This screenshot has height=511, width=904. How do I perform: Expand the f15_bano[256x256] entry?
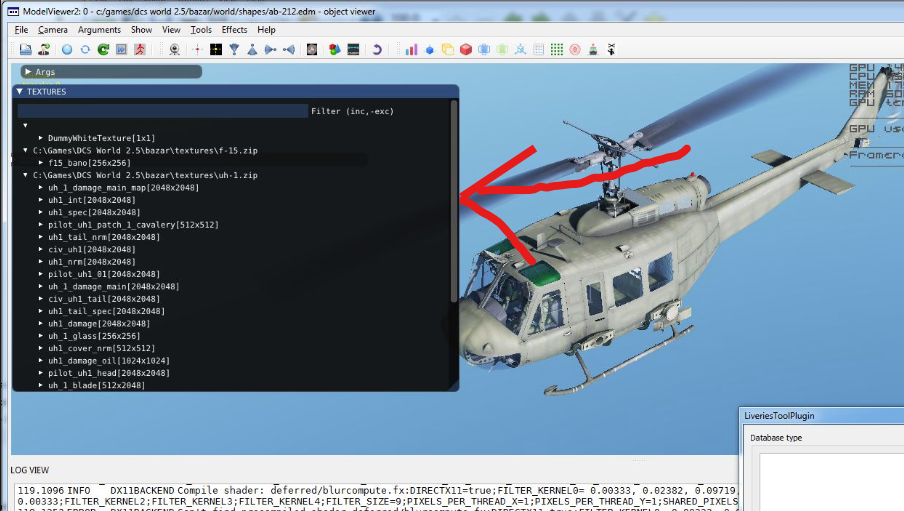click(40, 163)
